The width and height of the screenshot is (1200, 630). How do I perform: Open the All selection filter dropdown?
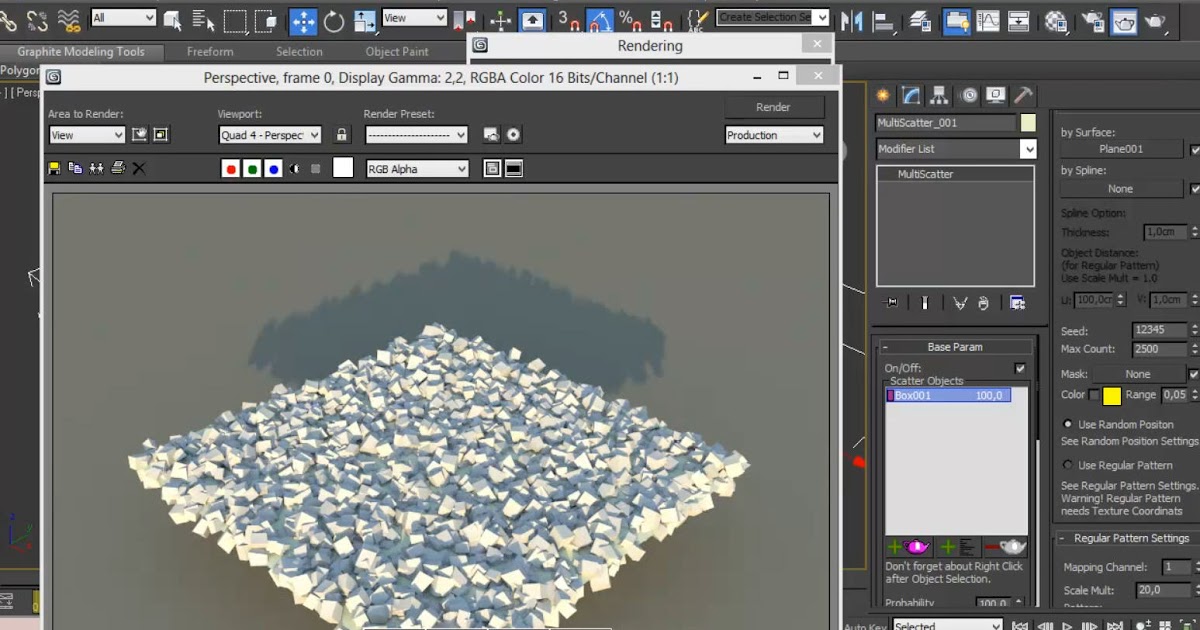click(124, 18)
